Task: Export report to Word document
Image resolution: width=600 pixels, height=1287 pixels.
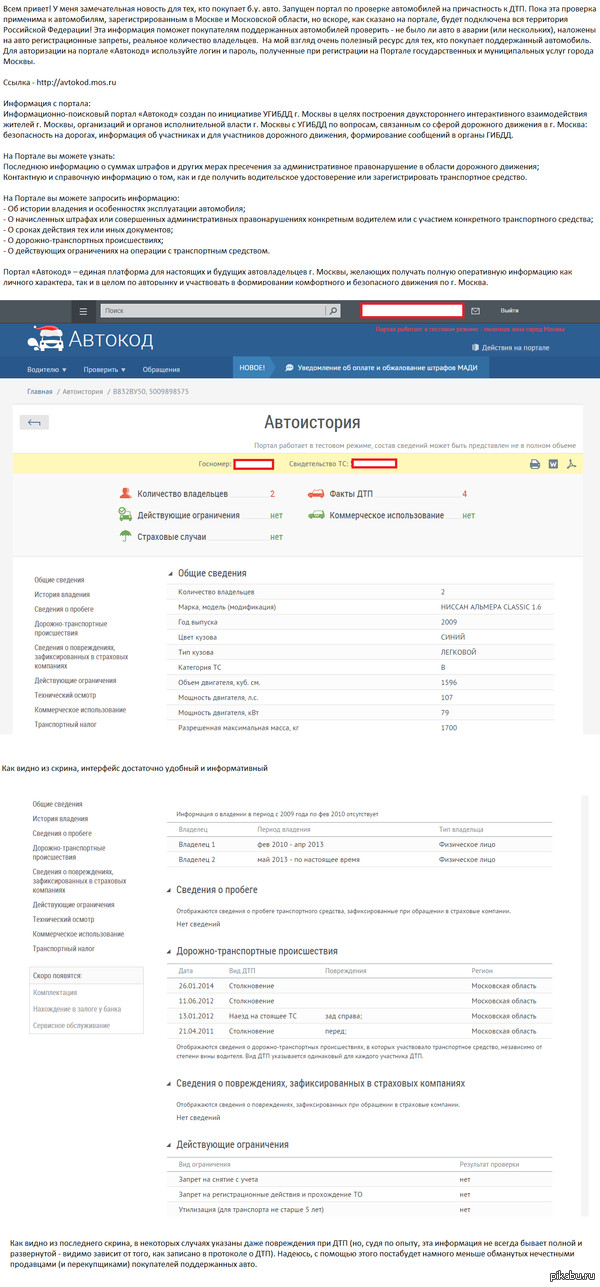Action: coord(553,463)
